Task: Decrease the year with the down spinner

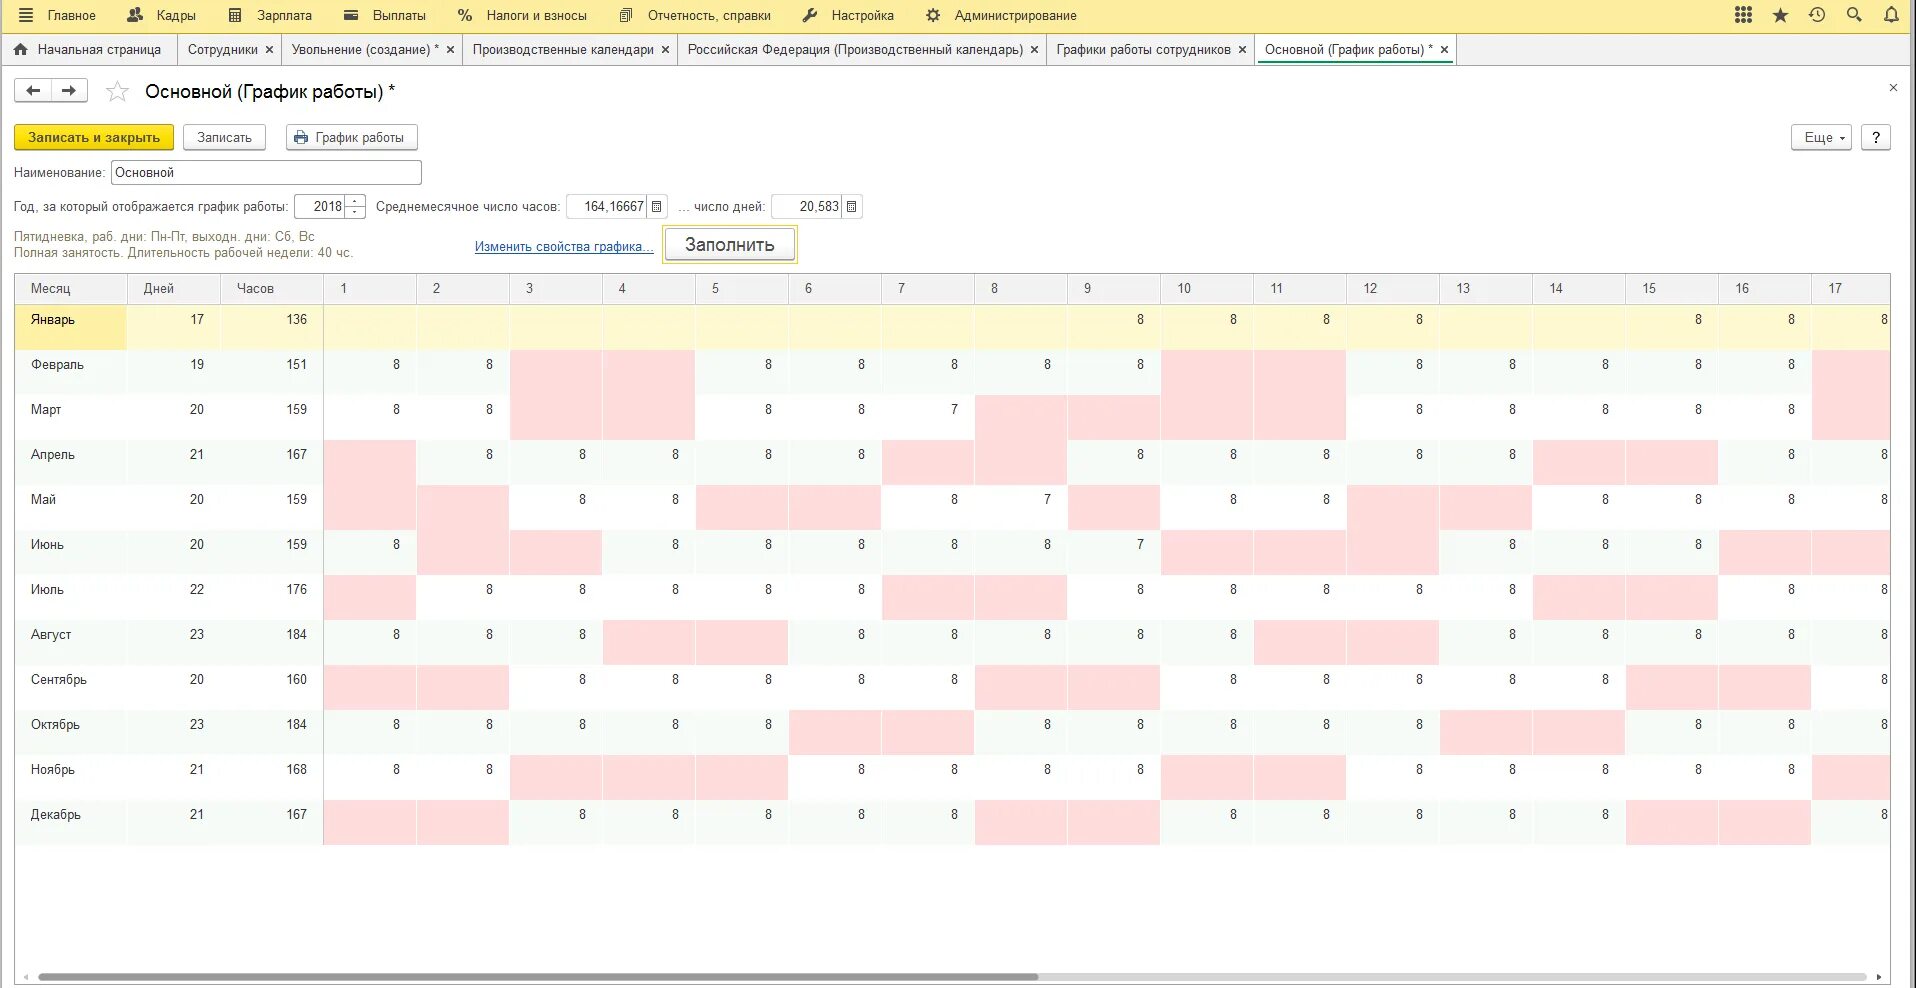Action: (x=355, y=212)
